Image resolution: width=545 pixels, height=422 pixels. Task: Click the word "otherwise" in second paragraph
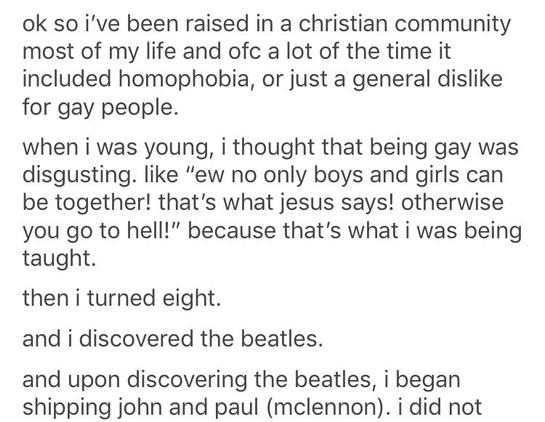[452, 203]
